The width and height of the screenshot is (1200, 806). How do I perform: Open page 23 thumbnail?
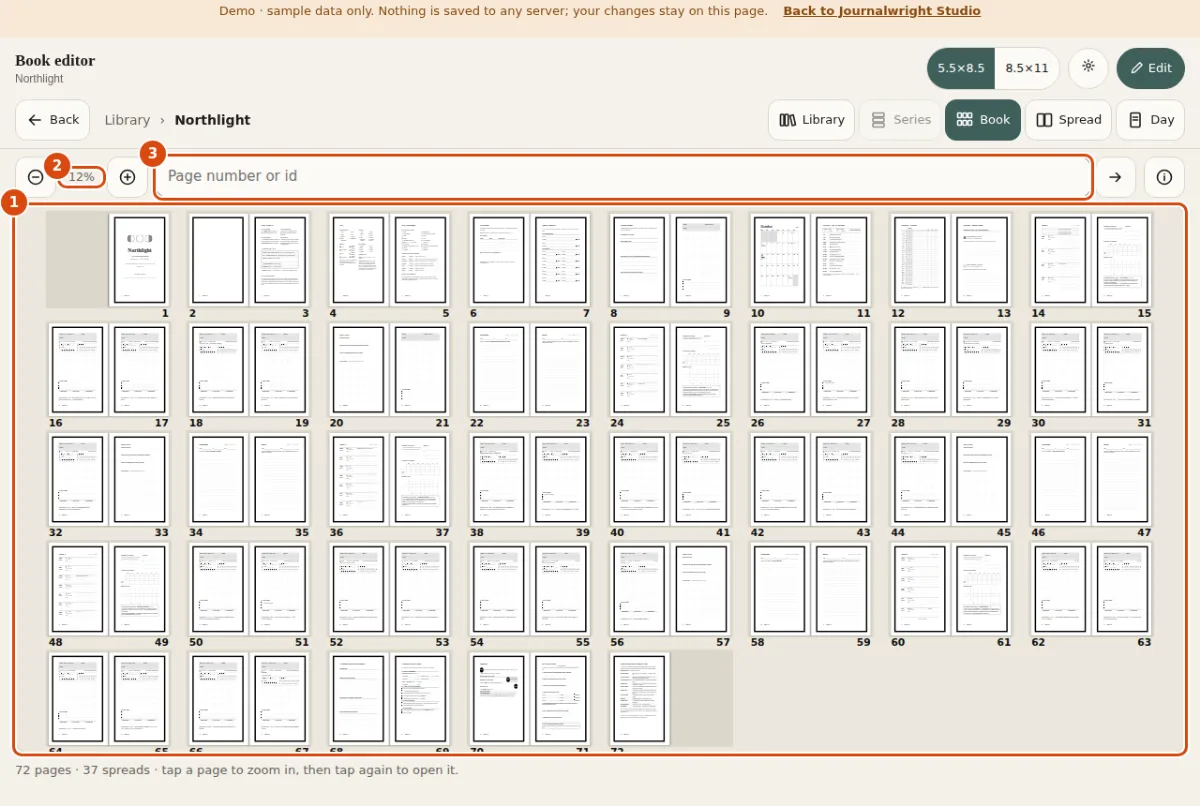pyautogui.click(x=560, y=370)
